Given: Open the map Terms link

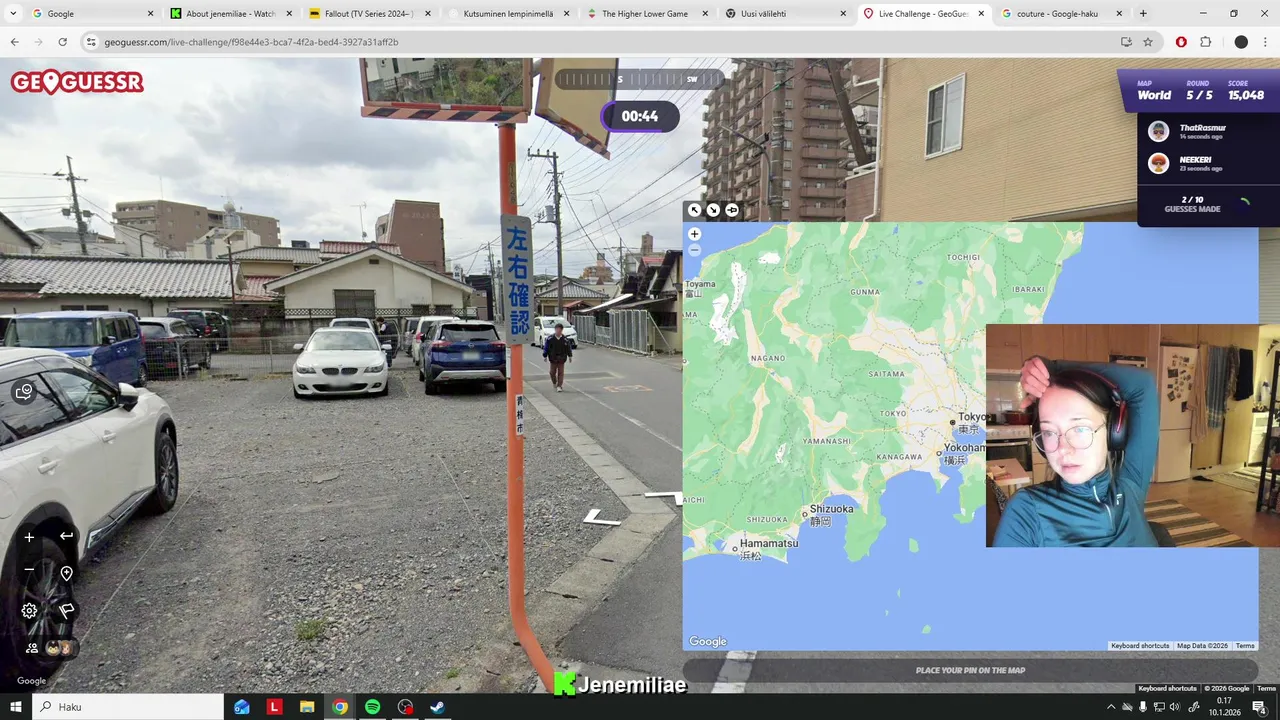Looking at the screenshot, I should (1245, 646).
